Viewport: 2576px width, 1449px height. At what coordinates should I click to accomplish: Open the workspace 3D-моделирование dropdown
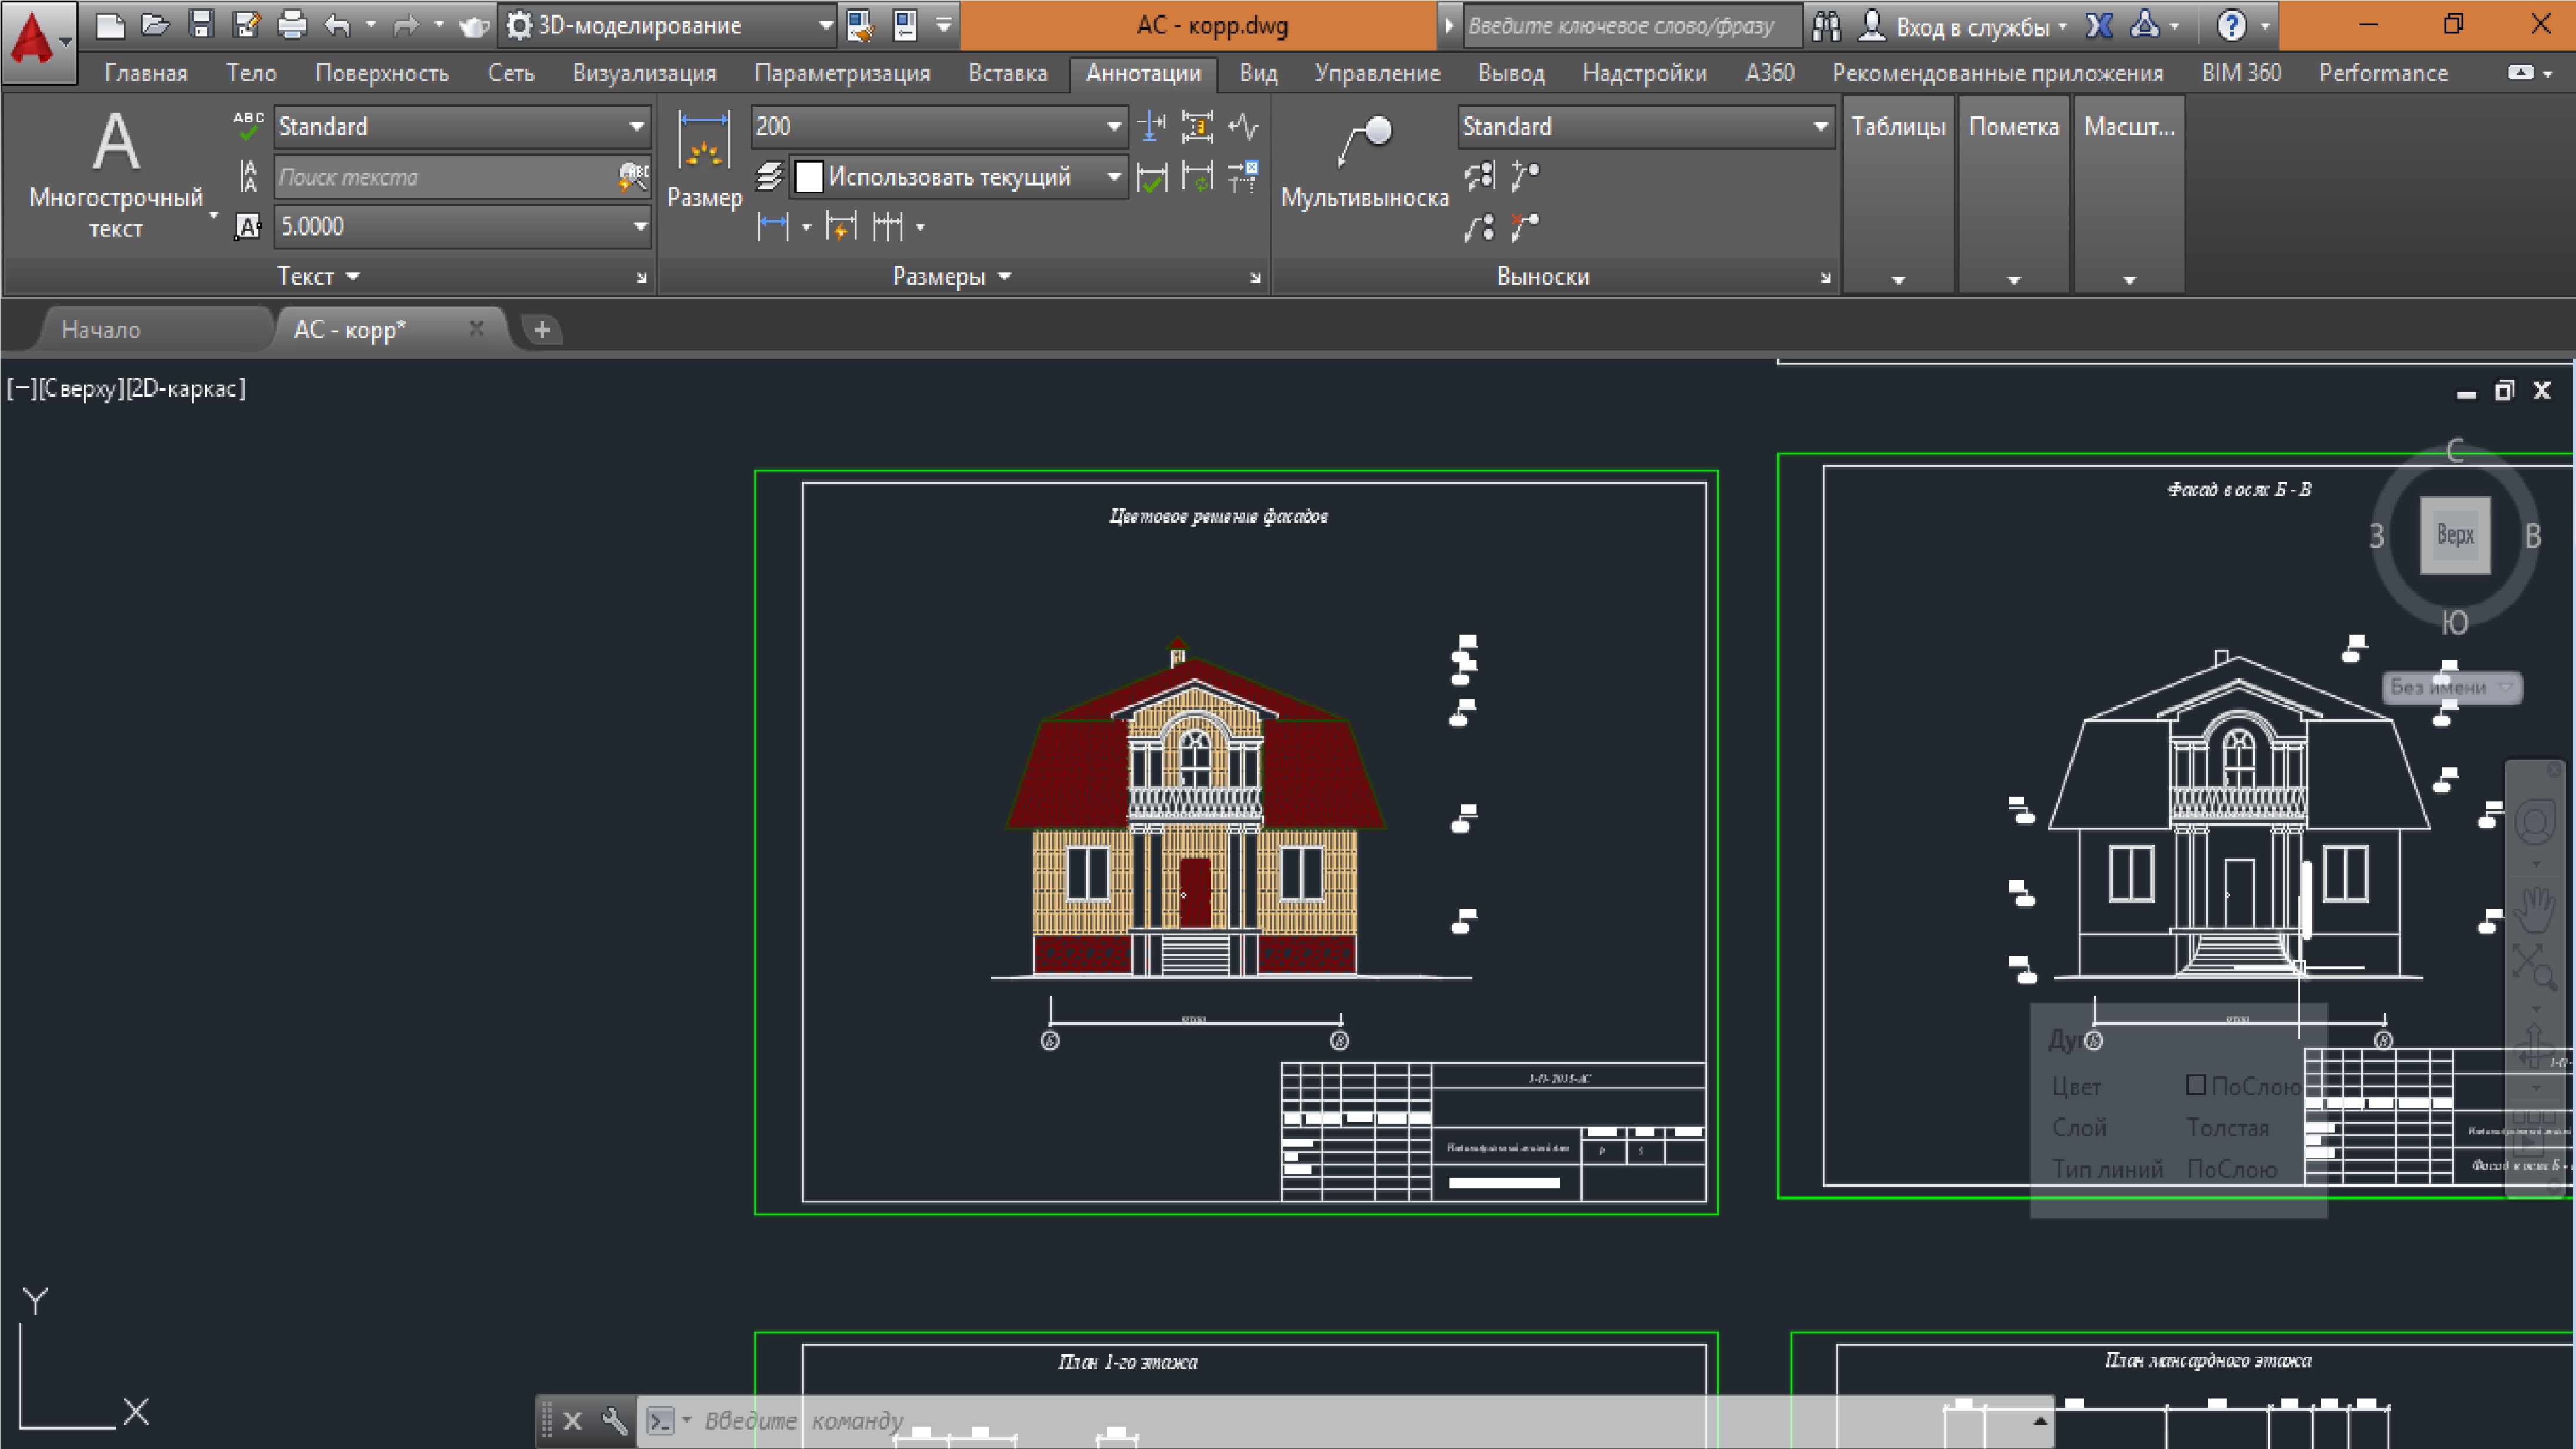826,26
